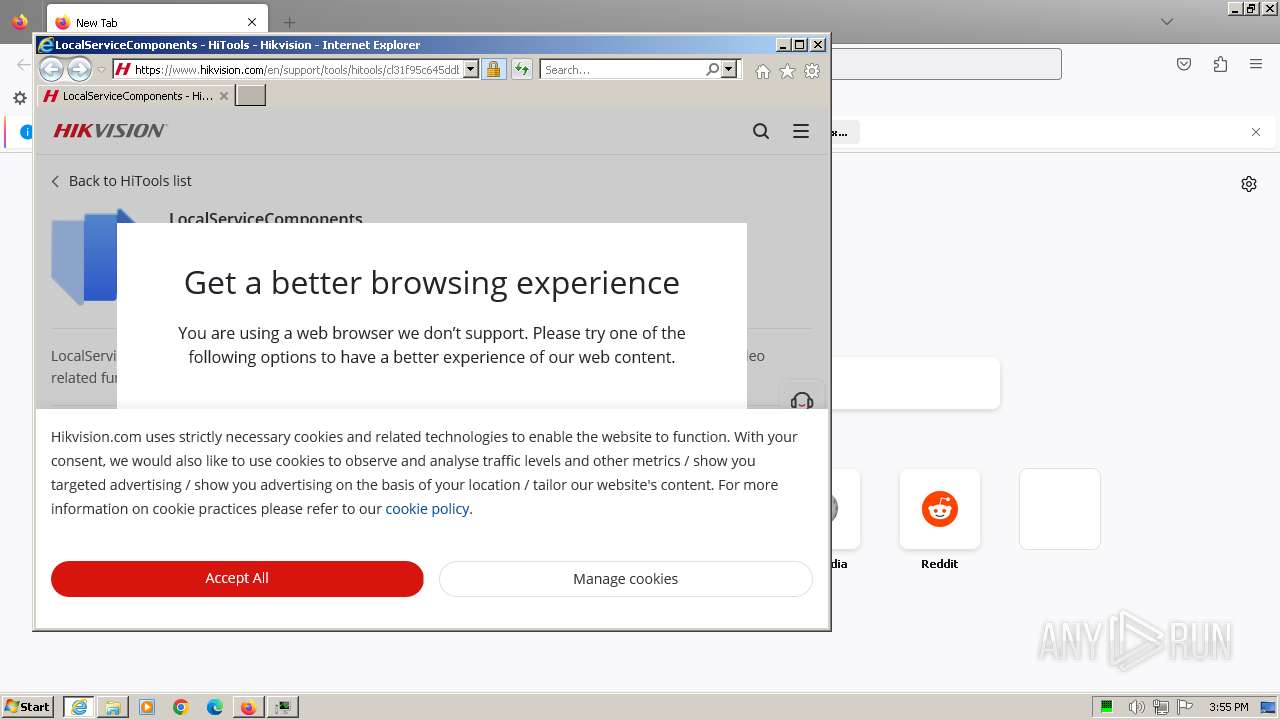Click the 'Get a better browsing experience' heading
Screen dimensions: 1280x720
pyautogui.click(x=432, y=283)
